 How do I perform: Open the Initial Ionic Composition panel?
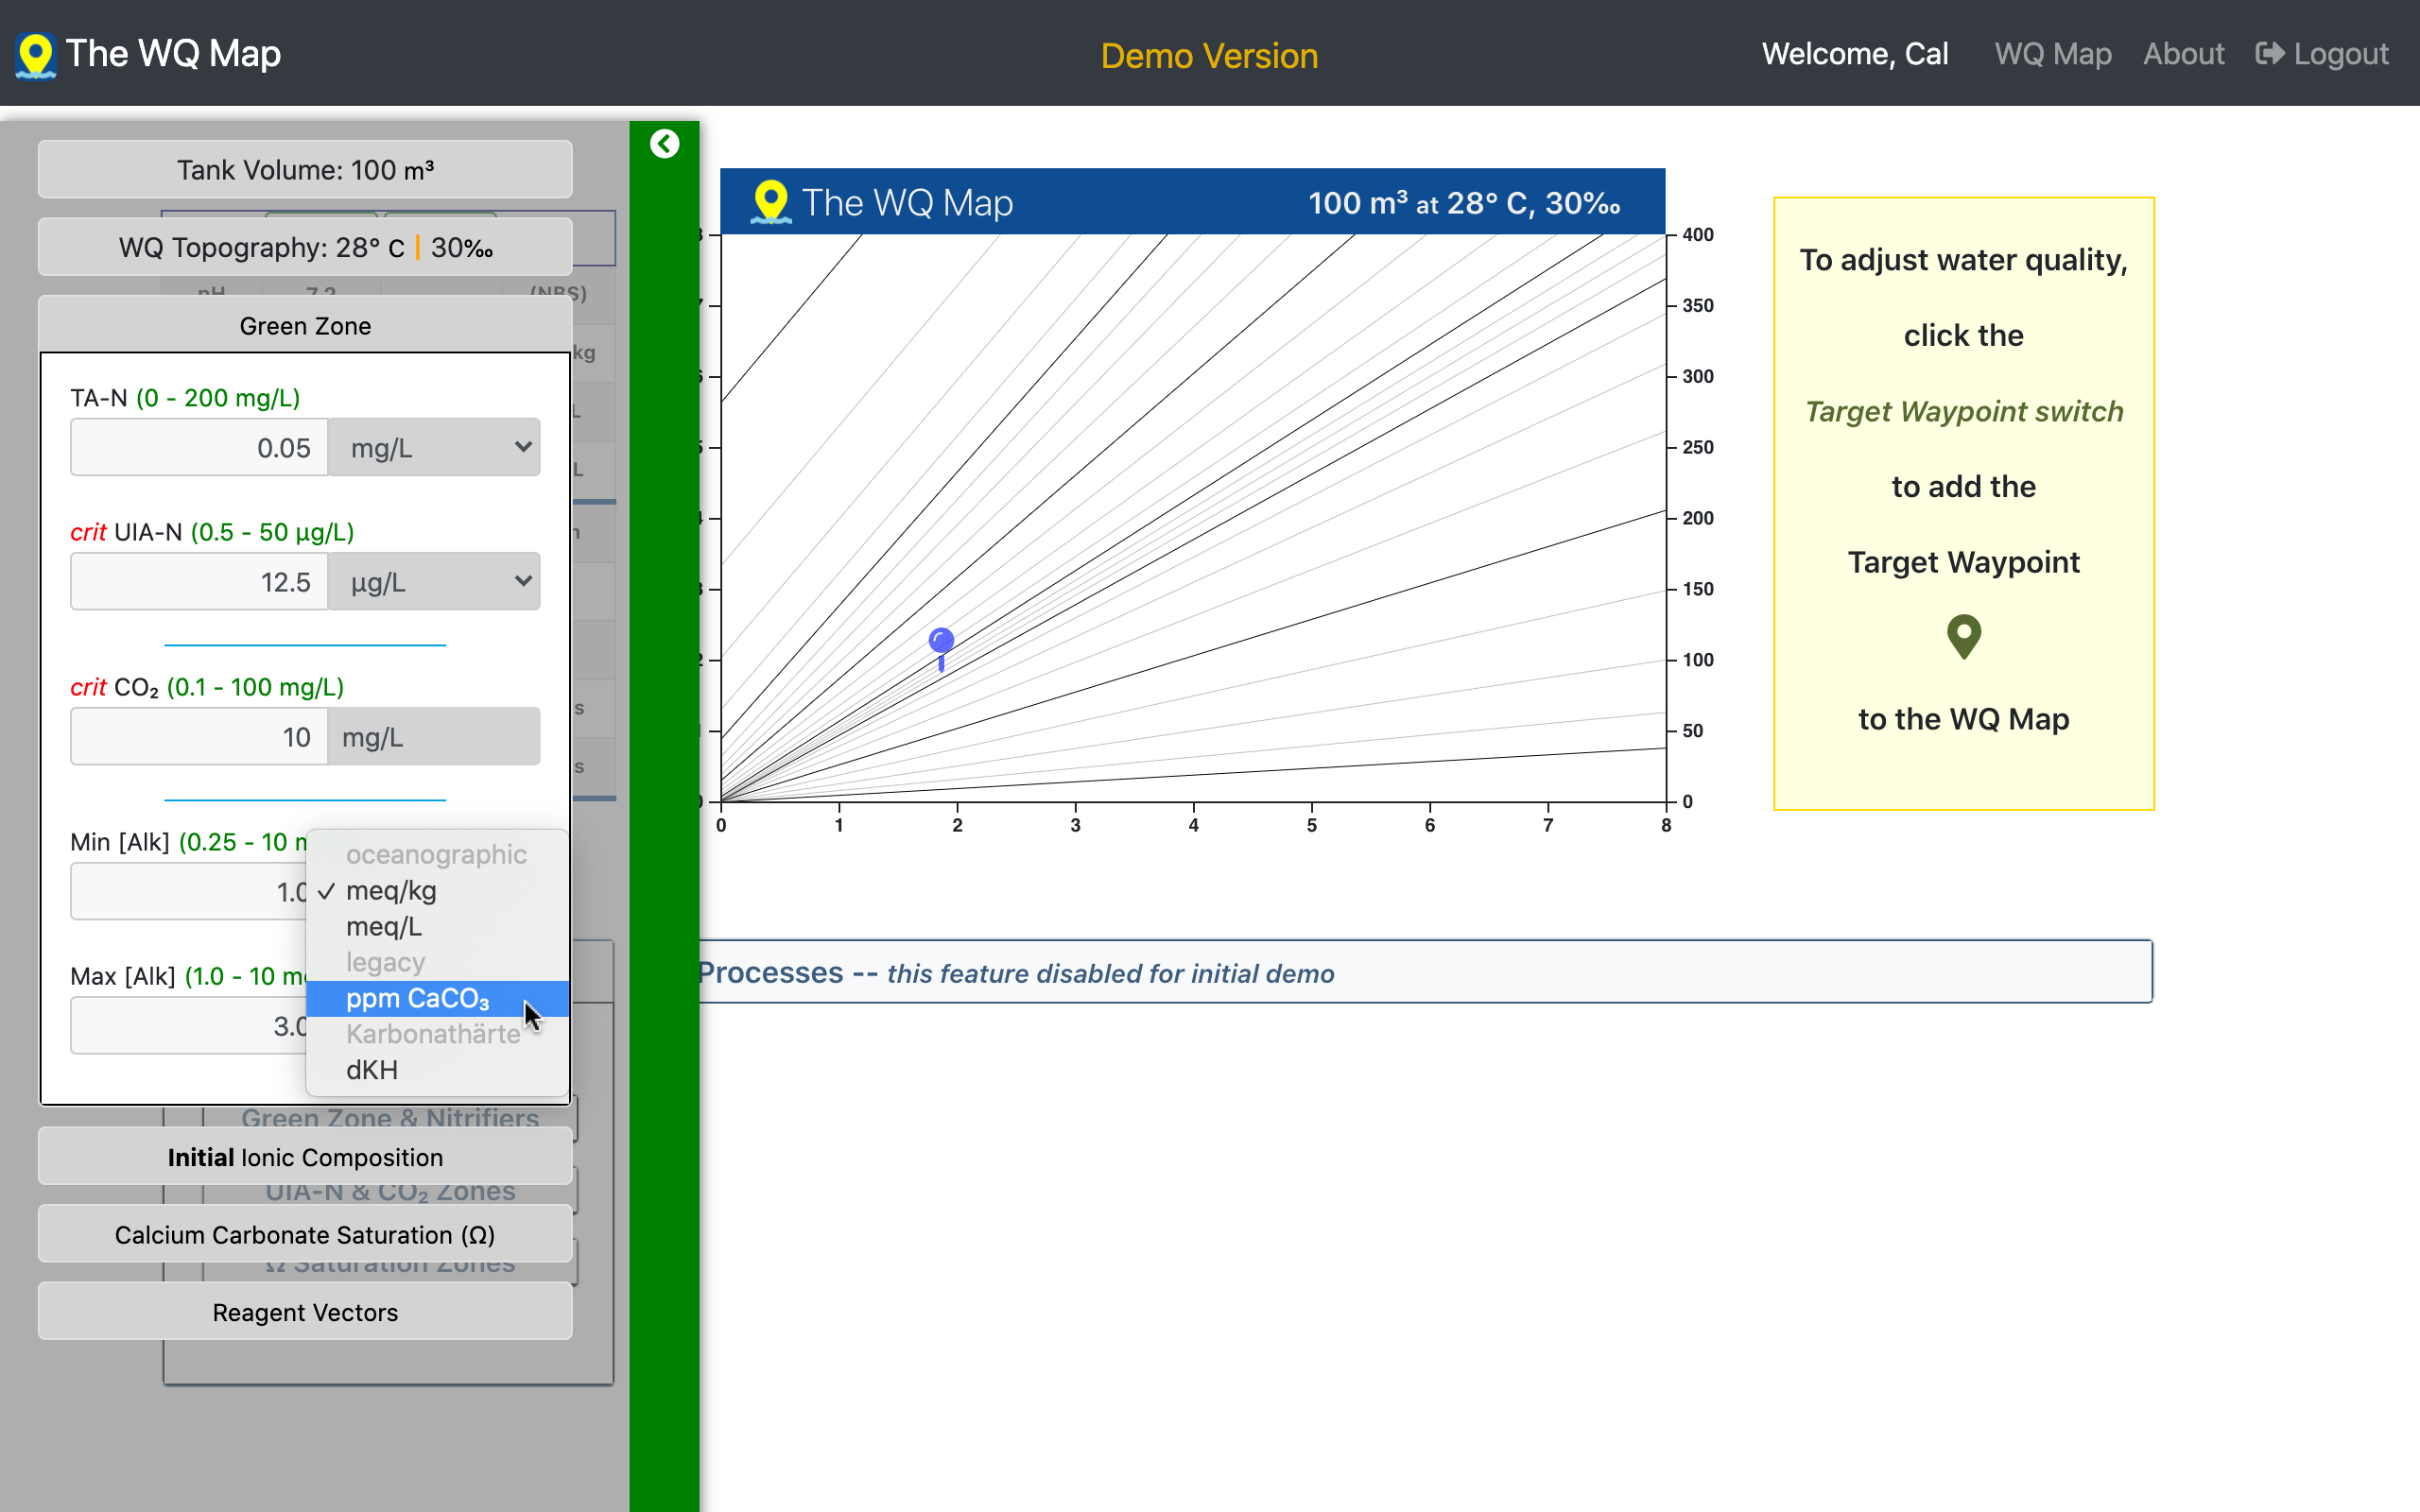point(305,1157)
